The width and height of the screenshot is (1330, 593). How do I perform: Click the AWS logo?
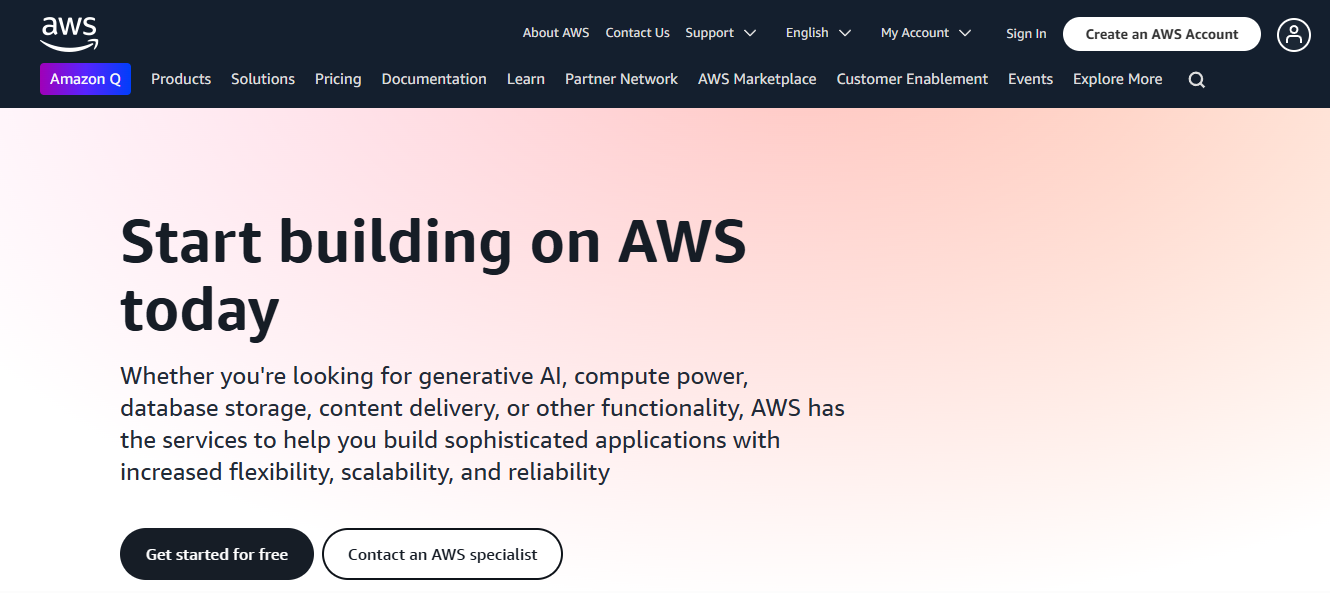pyautogui.click(x=69, y=34)
